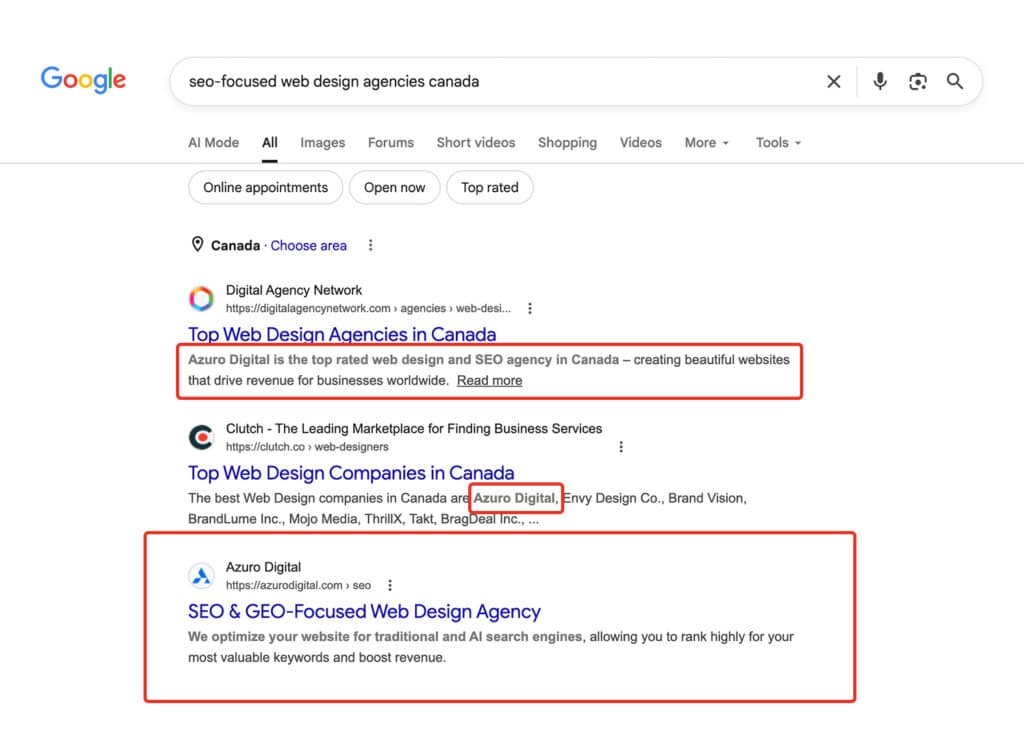This screenshot has width=1024, height=744.
Task: Apply Online appointments filter chip
Action: [265, 187]
